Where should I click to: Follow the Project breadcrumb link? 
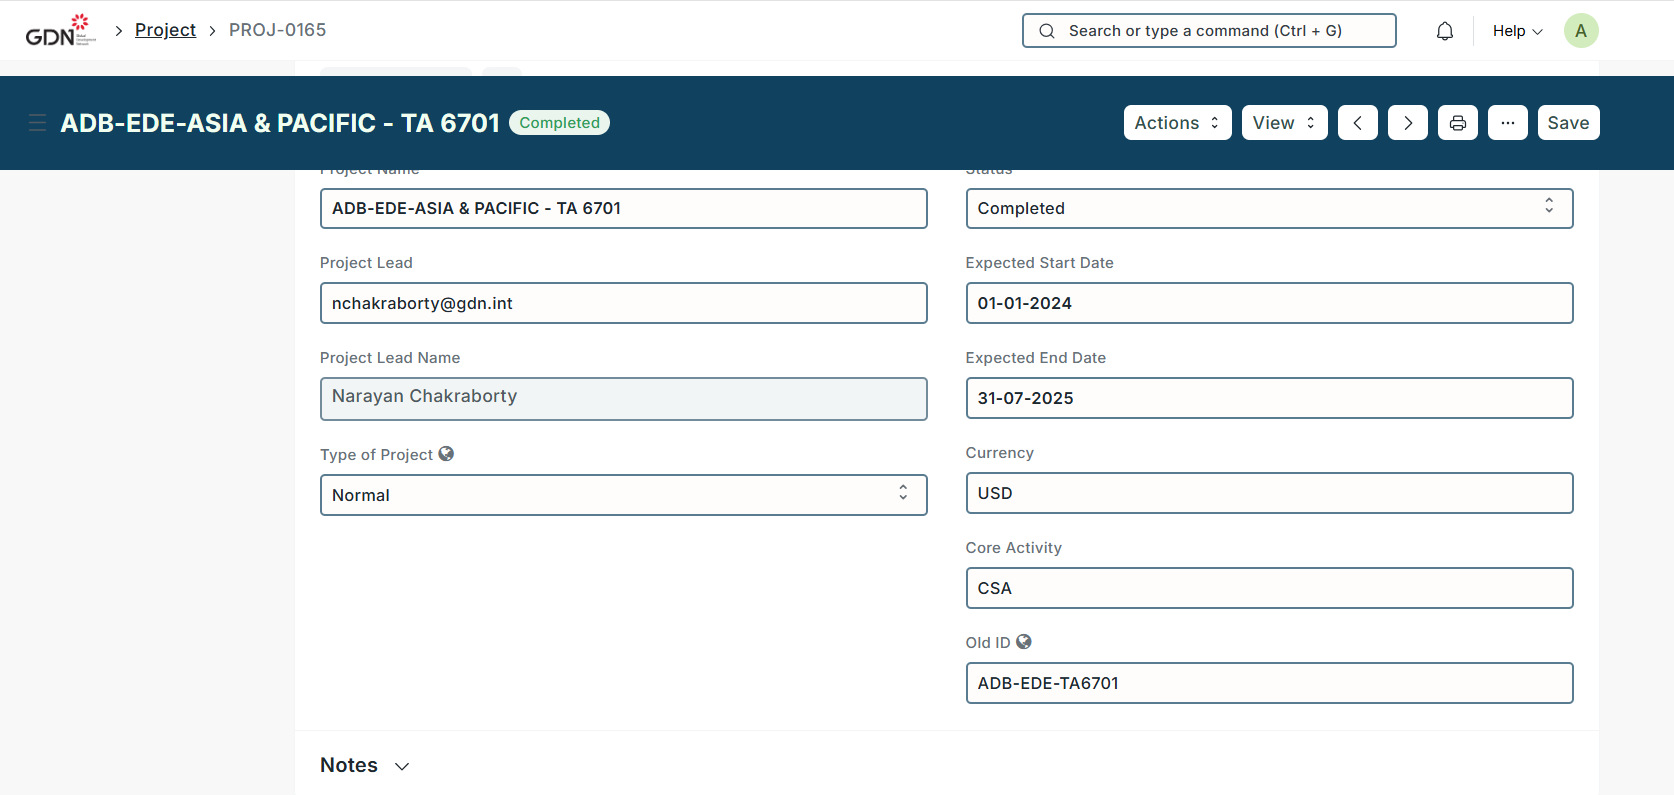click(x=165, y=30)
